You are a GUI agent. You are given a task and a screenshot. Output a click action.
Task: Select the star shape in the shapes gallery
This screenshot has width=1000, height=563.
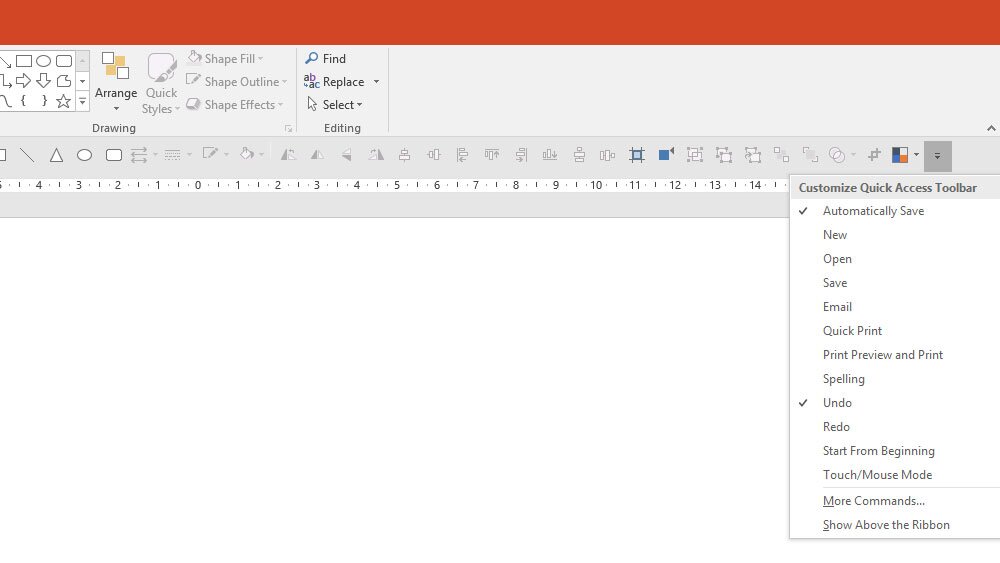click(x=64, y=101)
